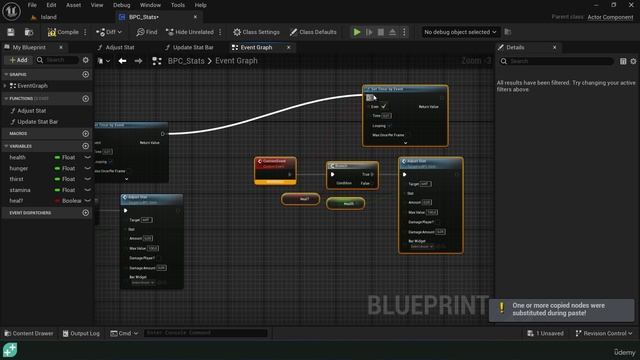
Task: Open Compile options menu dots
Action: point(85,32)
